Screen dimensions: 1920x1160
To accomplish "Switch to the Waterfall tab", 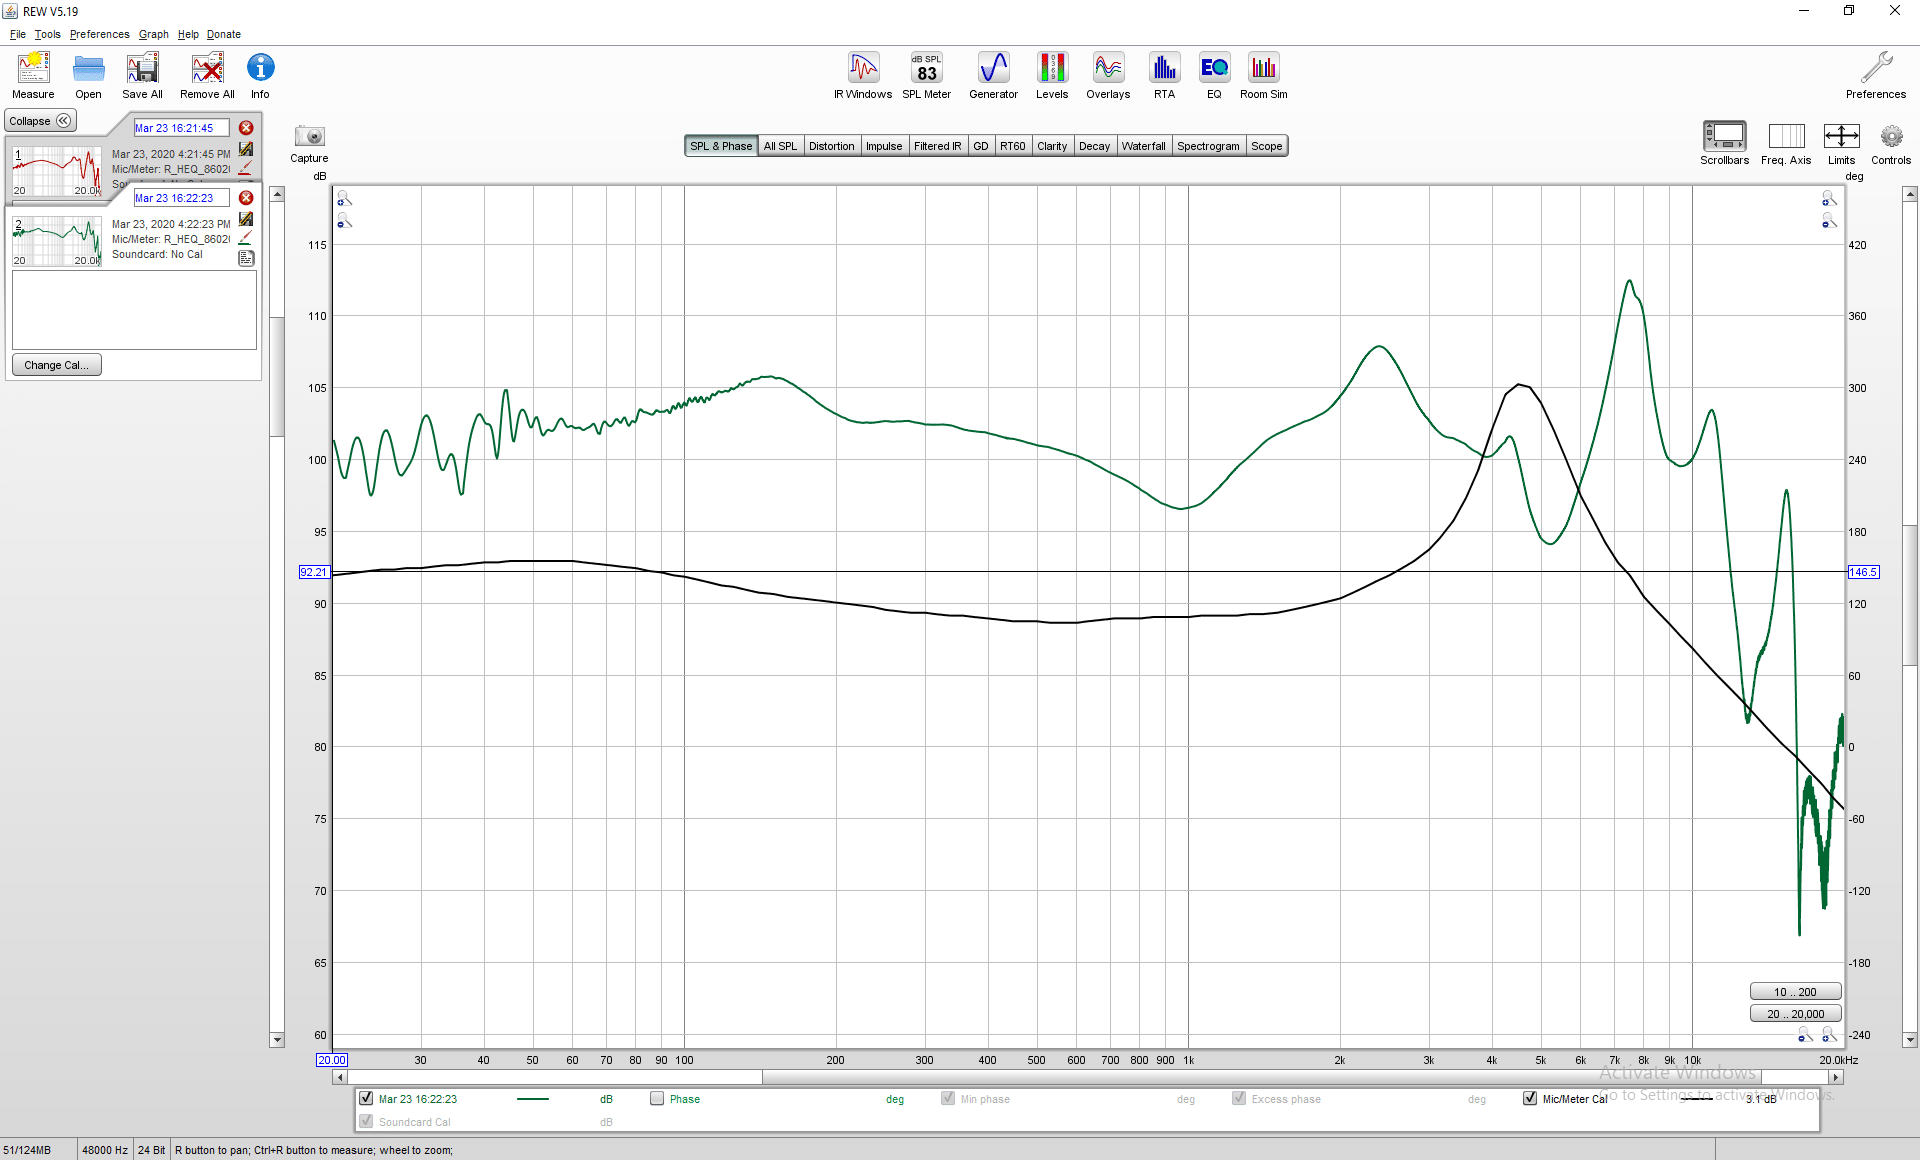I will click(x=1144, y=146).
